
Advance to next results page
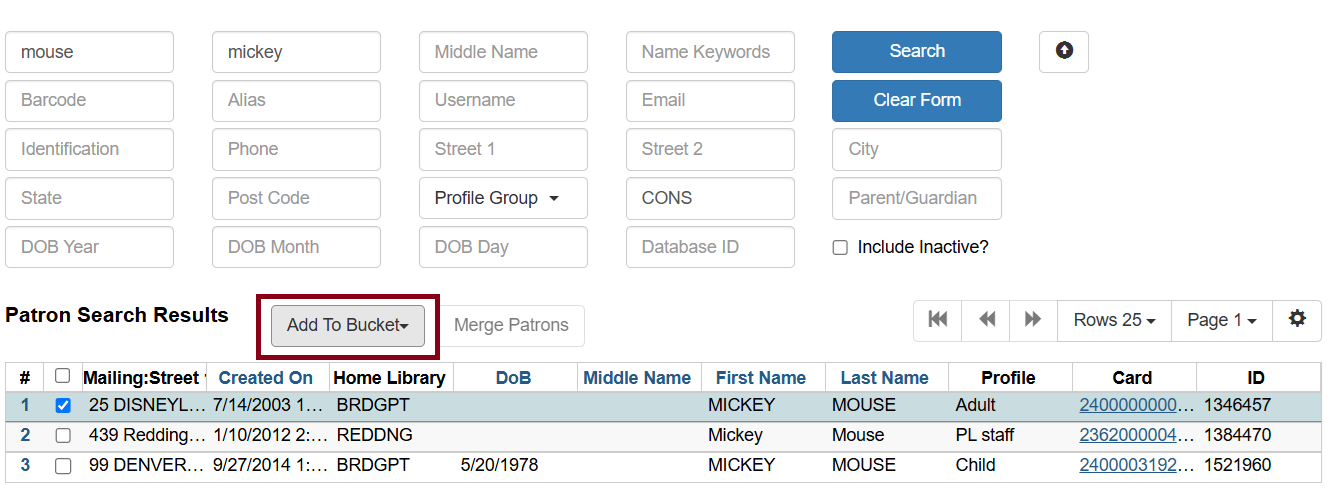click(1033, 320)
